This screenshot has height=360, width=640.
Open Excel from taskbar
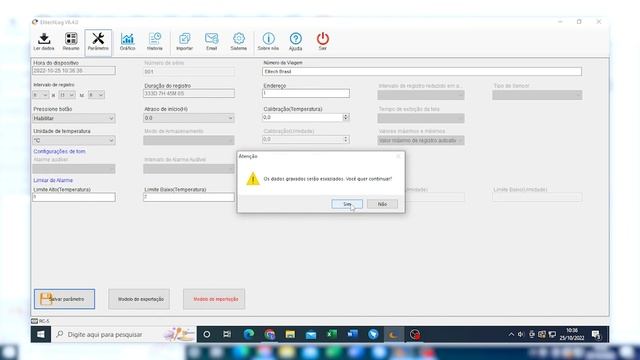[x=332, y=334]
